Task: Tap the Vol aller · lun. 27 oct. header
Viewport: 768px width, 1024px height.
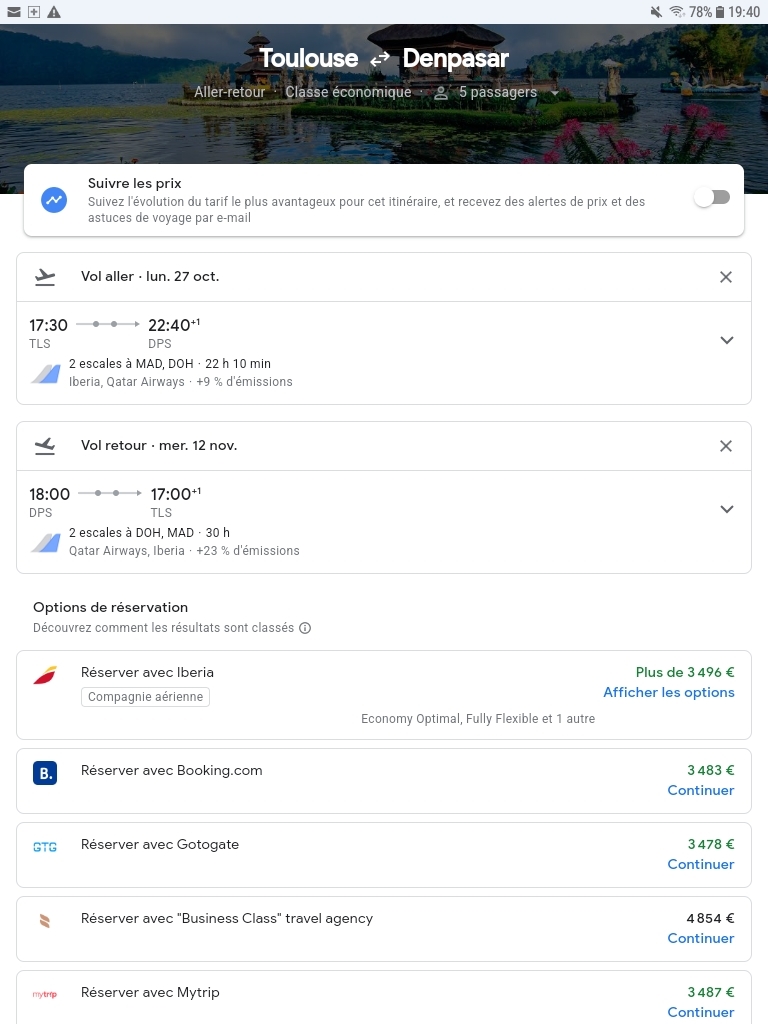Action: click(150, 276)
